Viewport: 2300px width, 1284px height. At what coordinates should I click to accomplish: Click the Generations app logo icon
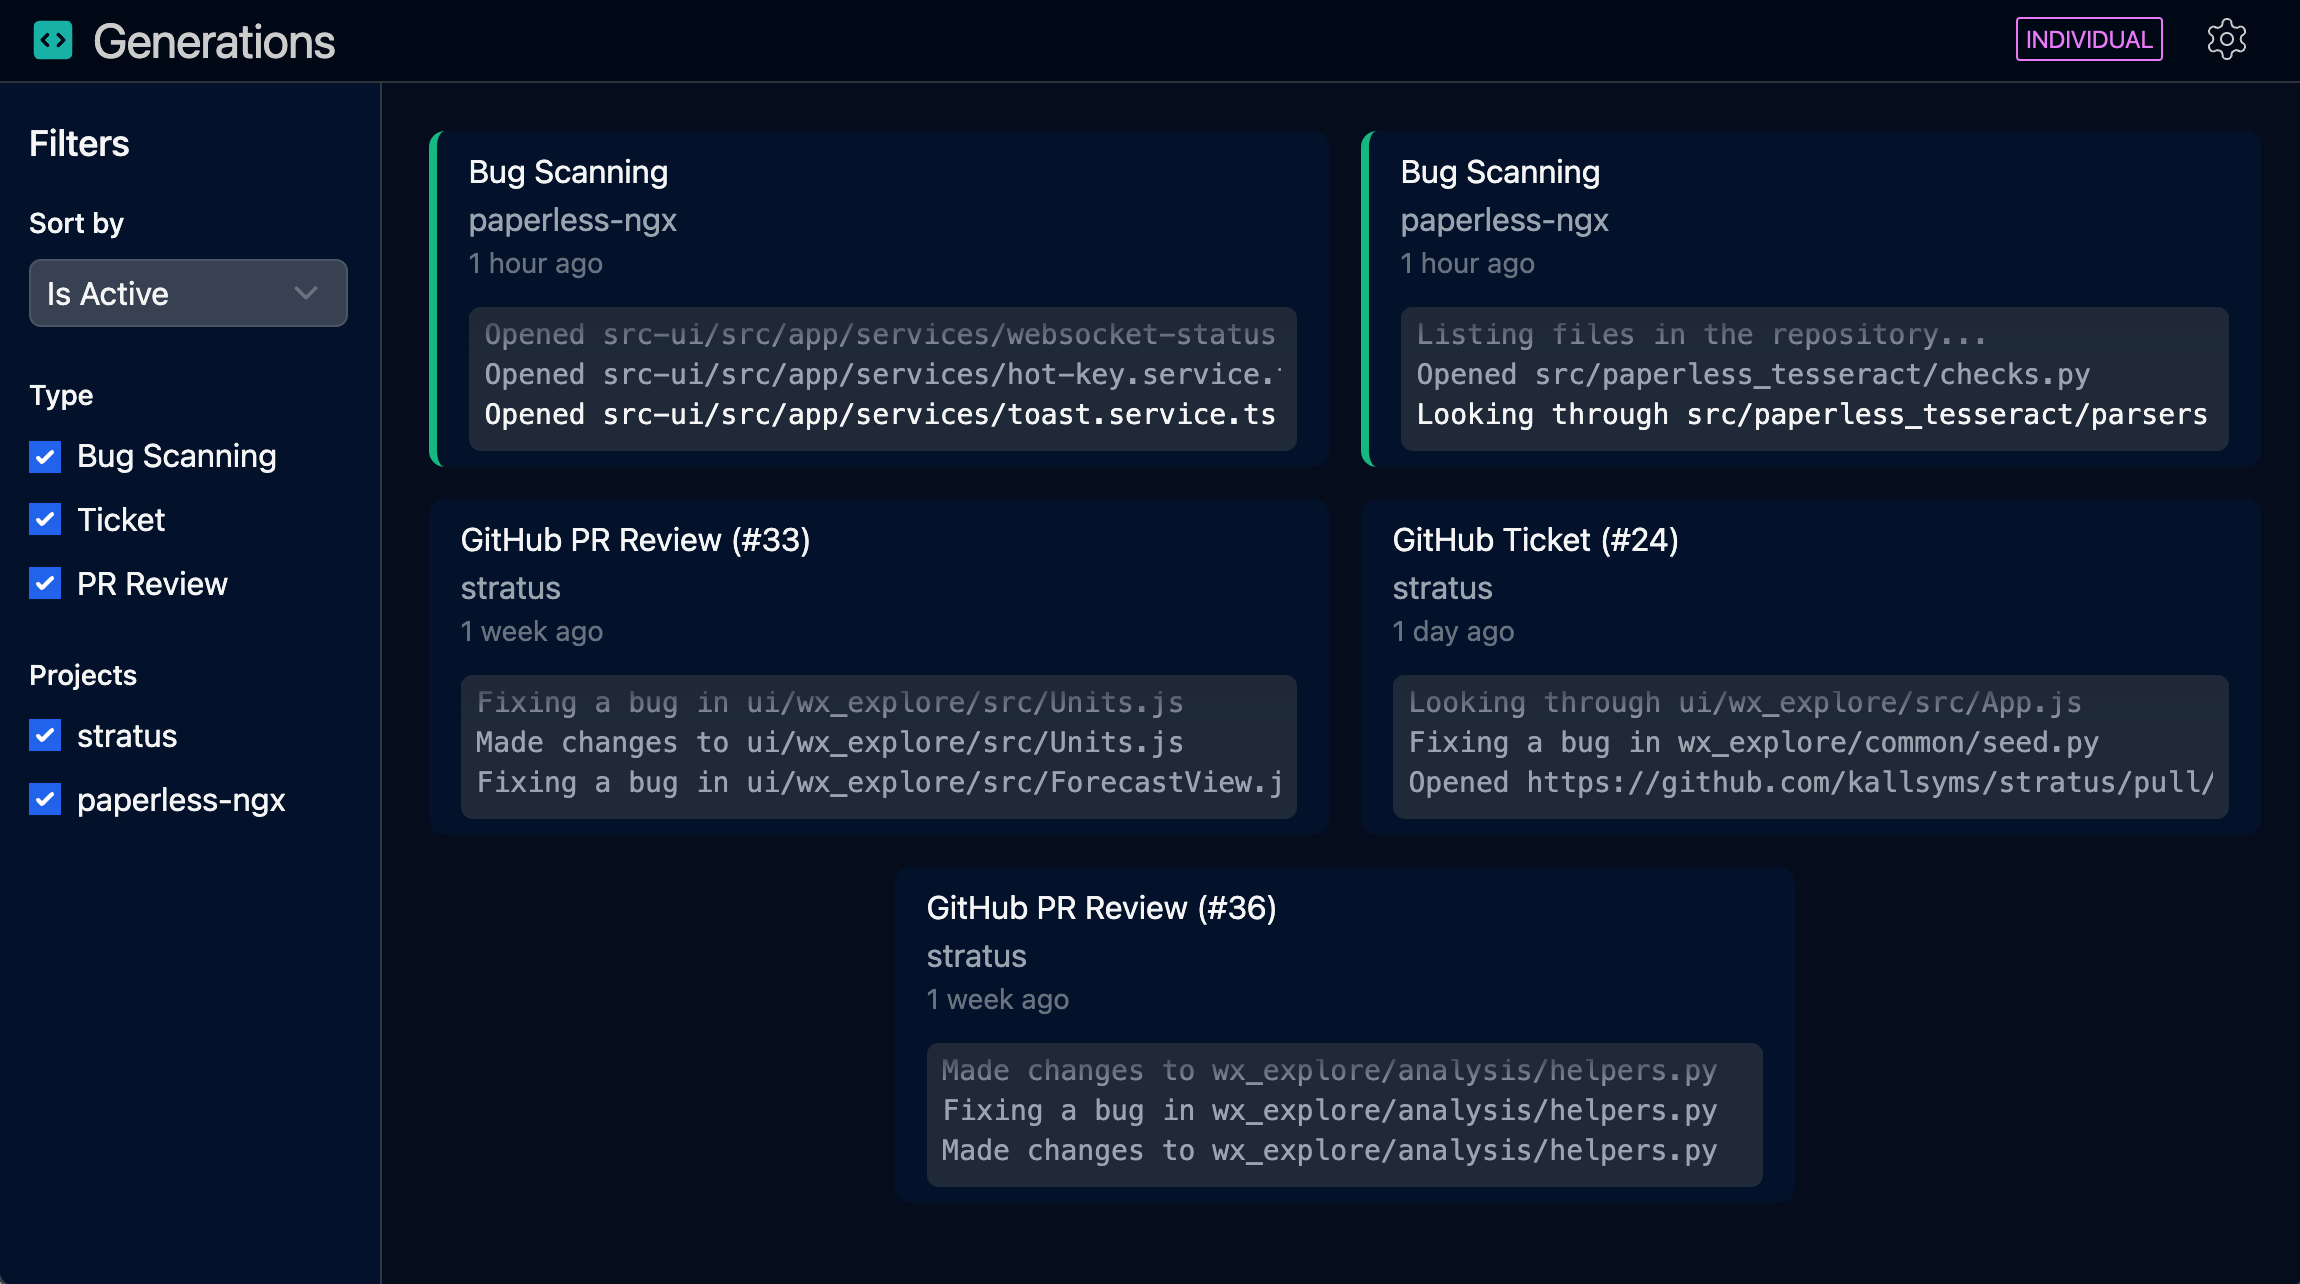[x=53, y=40]
